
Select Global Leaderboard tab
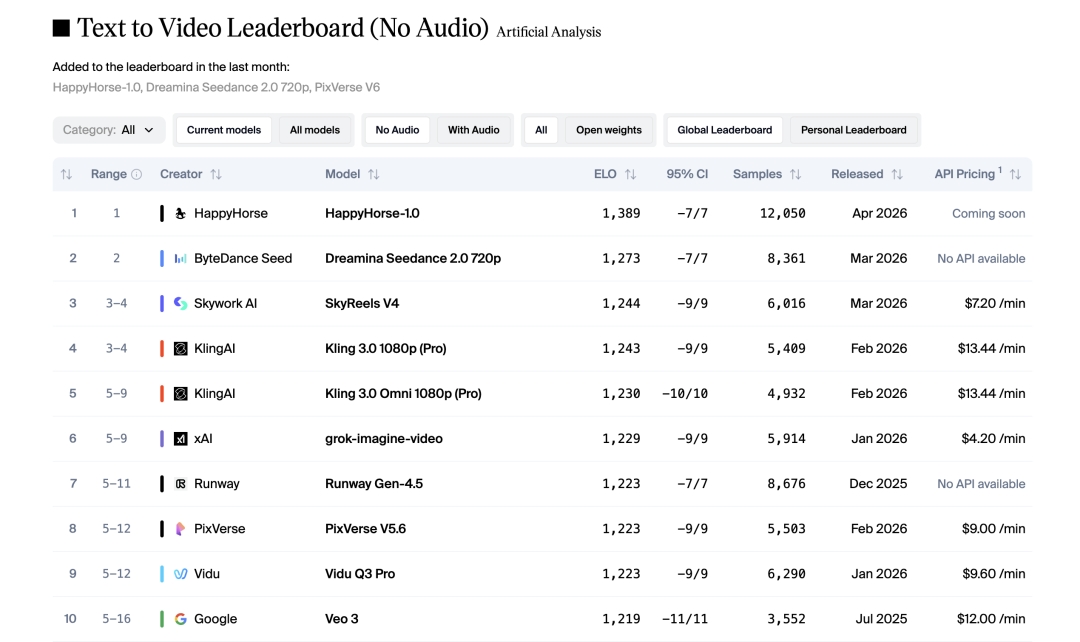(724, 130)
